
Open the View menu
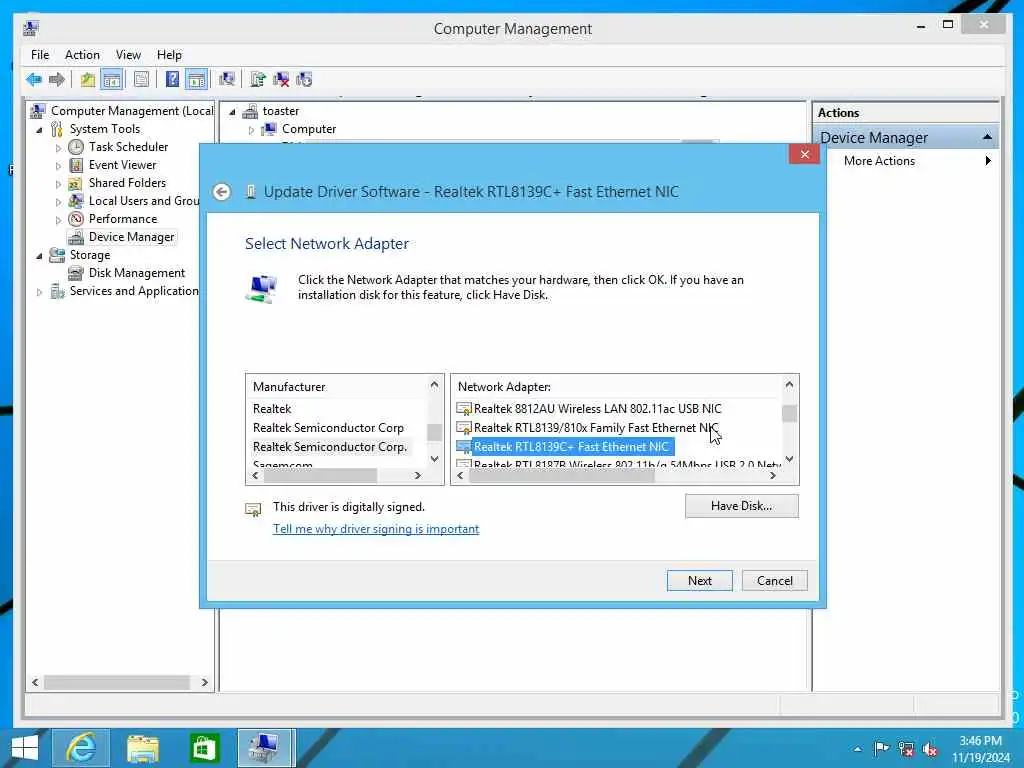128,55
